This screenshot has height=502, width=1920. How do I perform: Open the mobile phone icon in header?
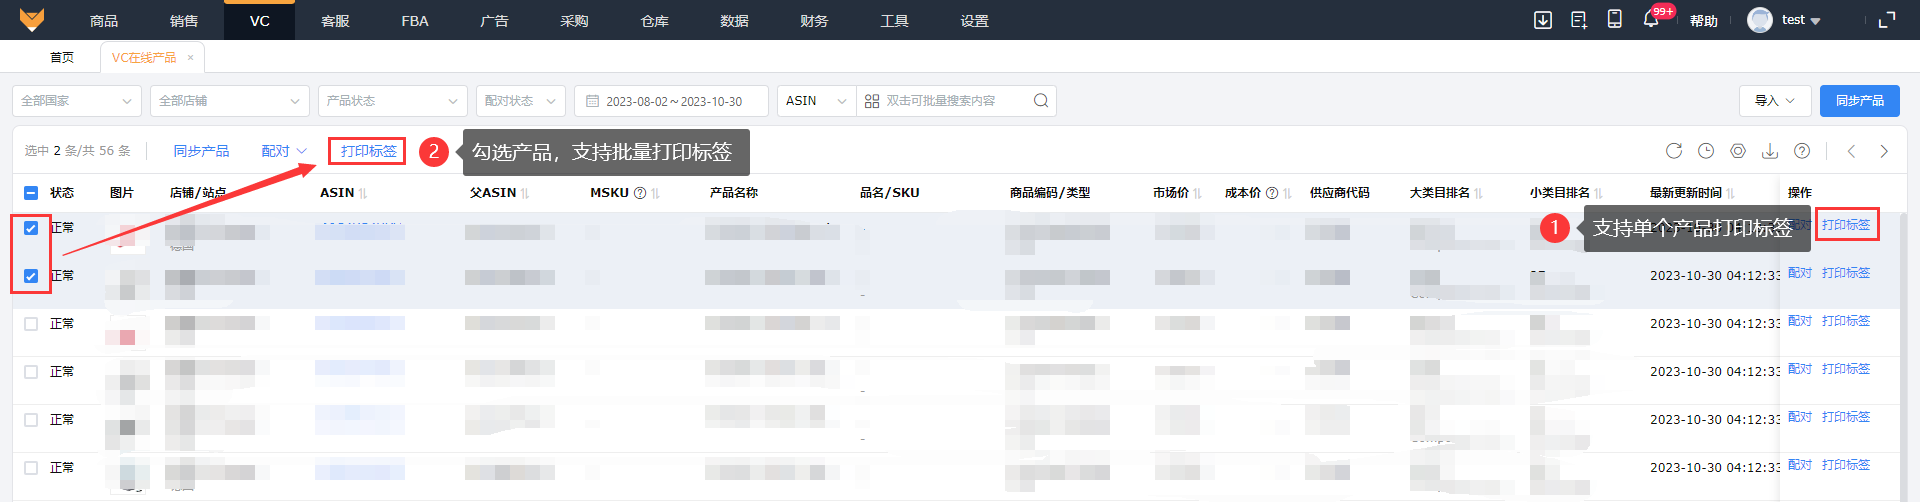pyautogui.click(x=1615, y=19)
